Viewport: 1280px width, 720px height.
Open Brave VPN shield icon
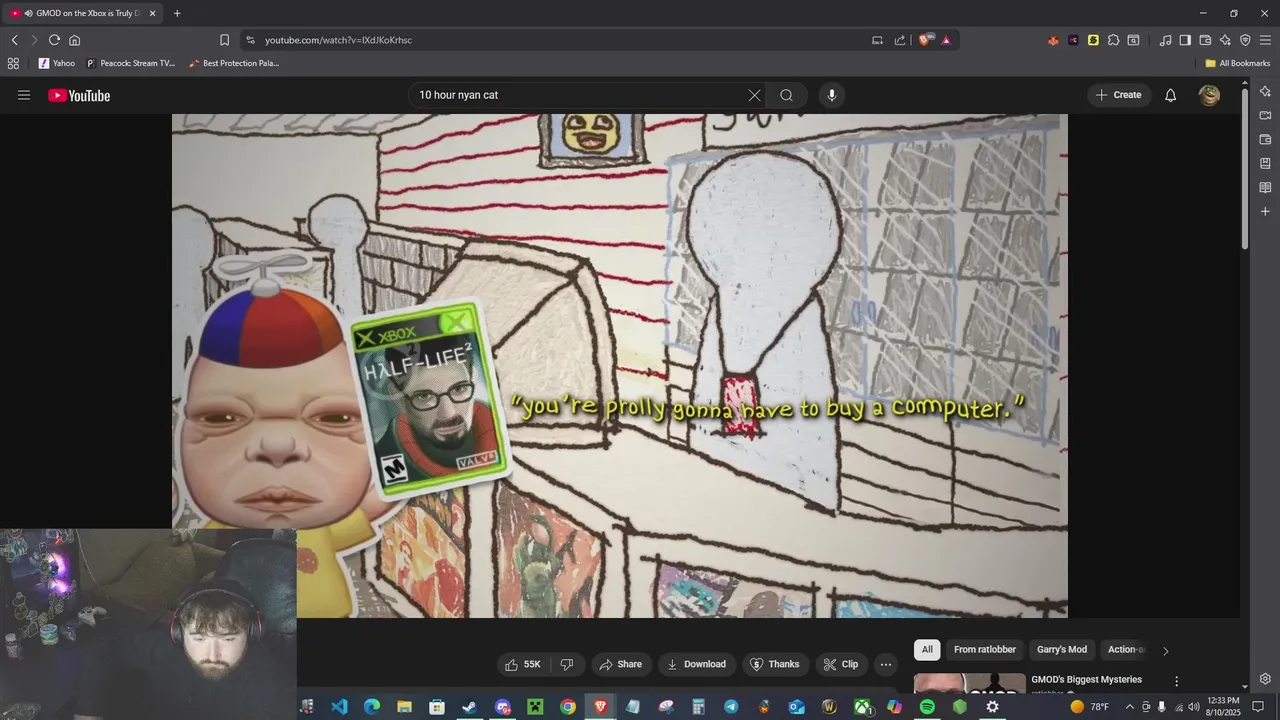(x=1245, y=40)
